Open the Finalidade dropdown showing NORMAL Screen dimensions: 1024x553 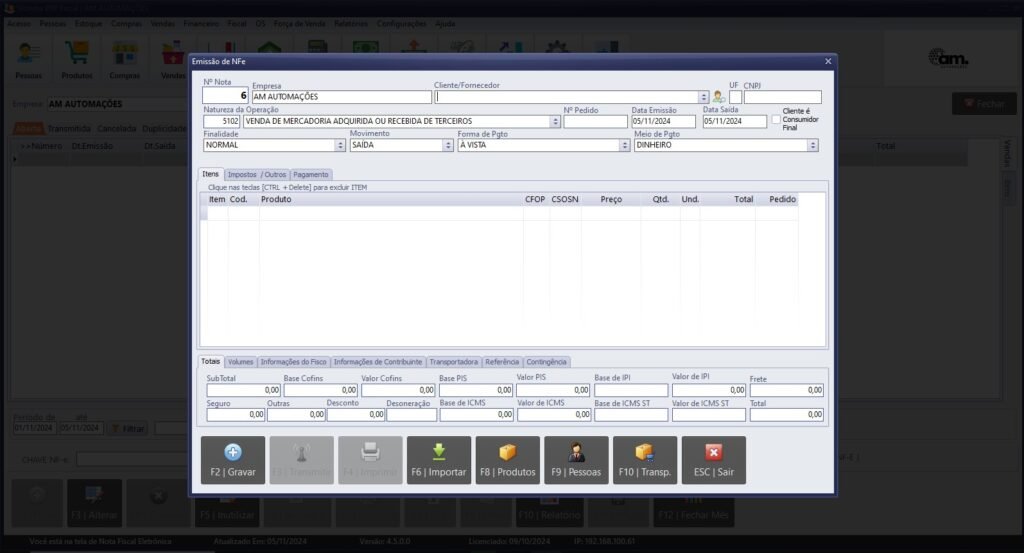click(341, 145)
